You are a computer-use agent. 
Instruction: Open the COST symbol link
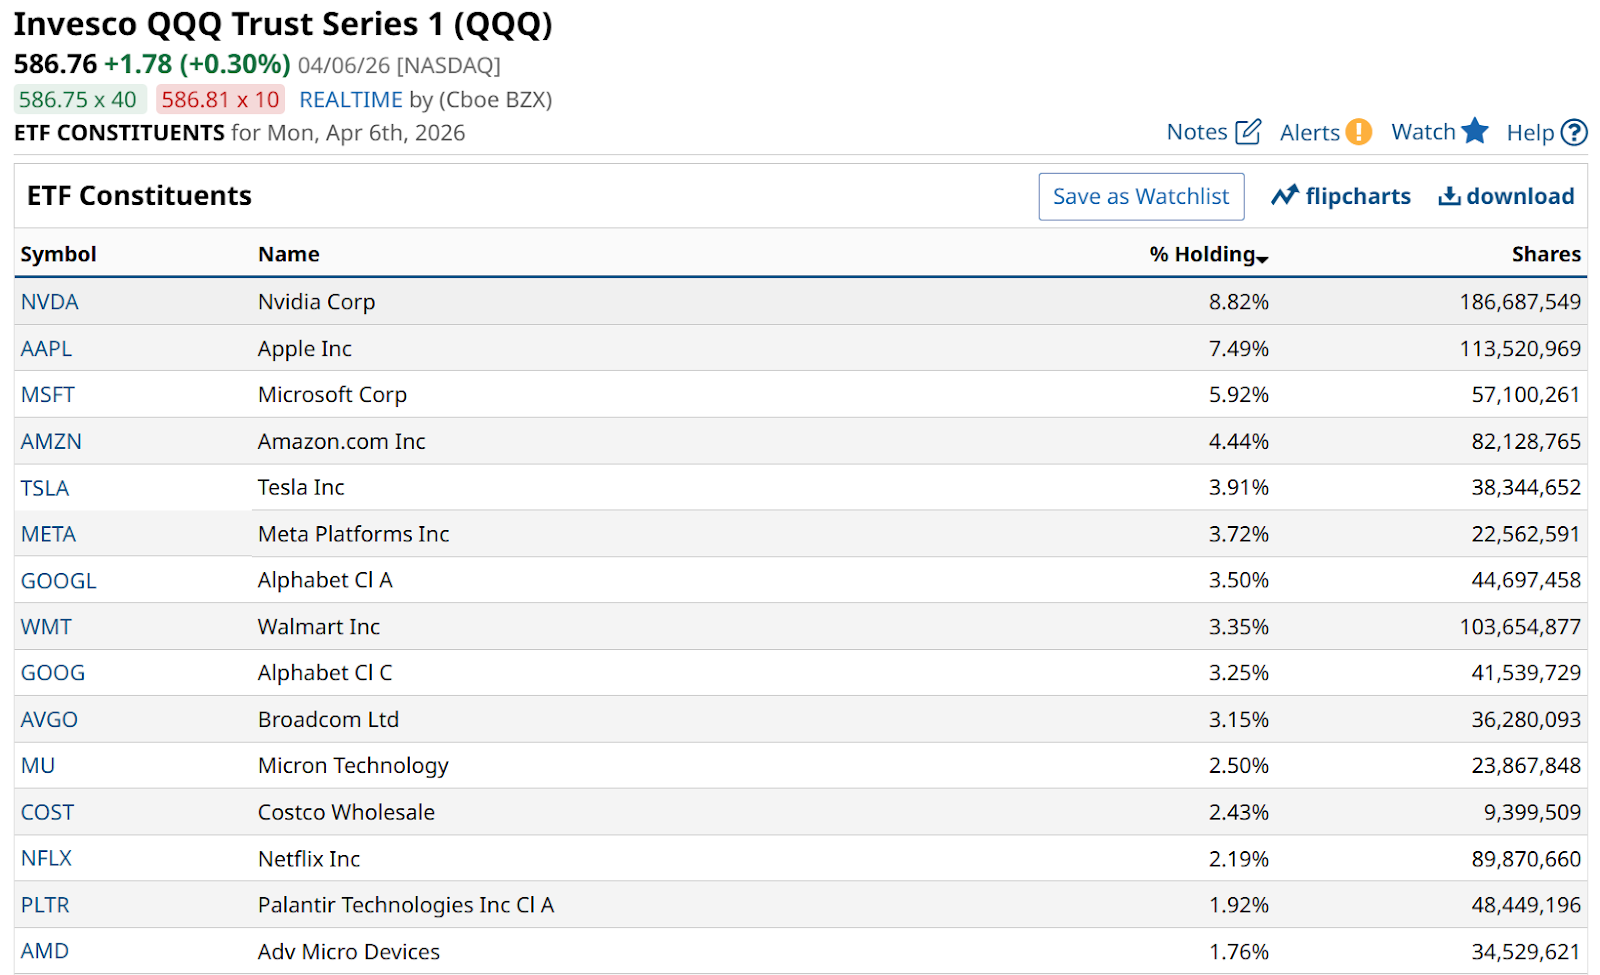(x=48, y=812)
